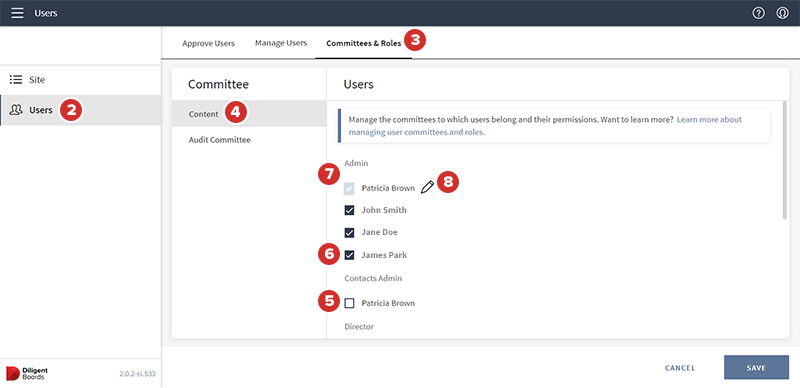
Task: Click the help question mark icon
Action: pyautogui.click(x=759, y=13)
